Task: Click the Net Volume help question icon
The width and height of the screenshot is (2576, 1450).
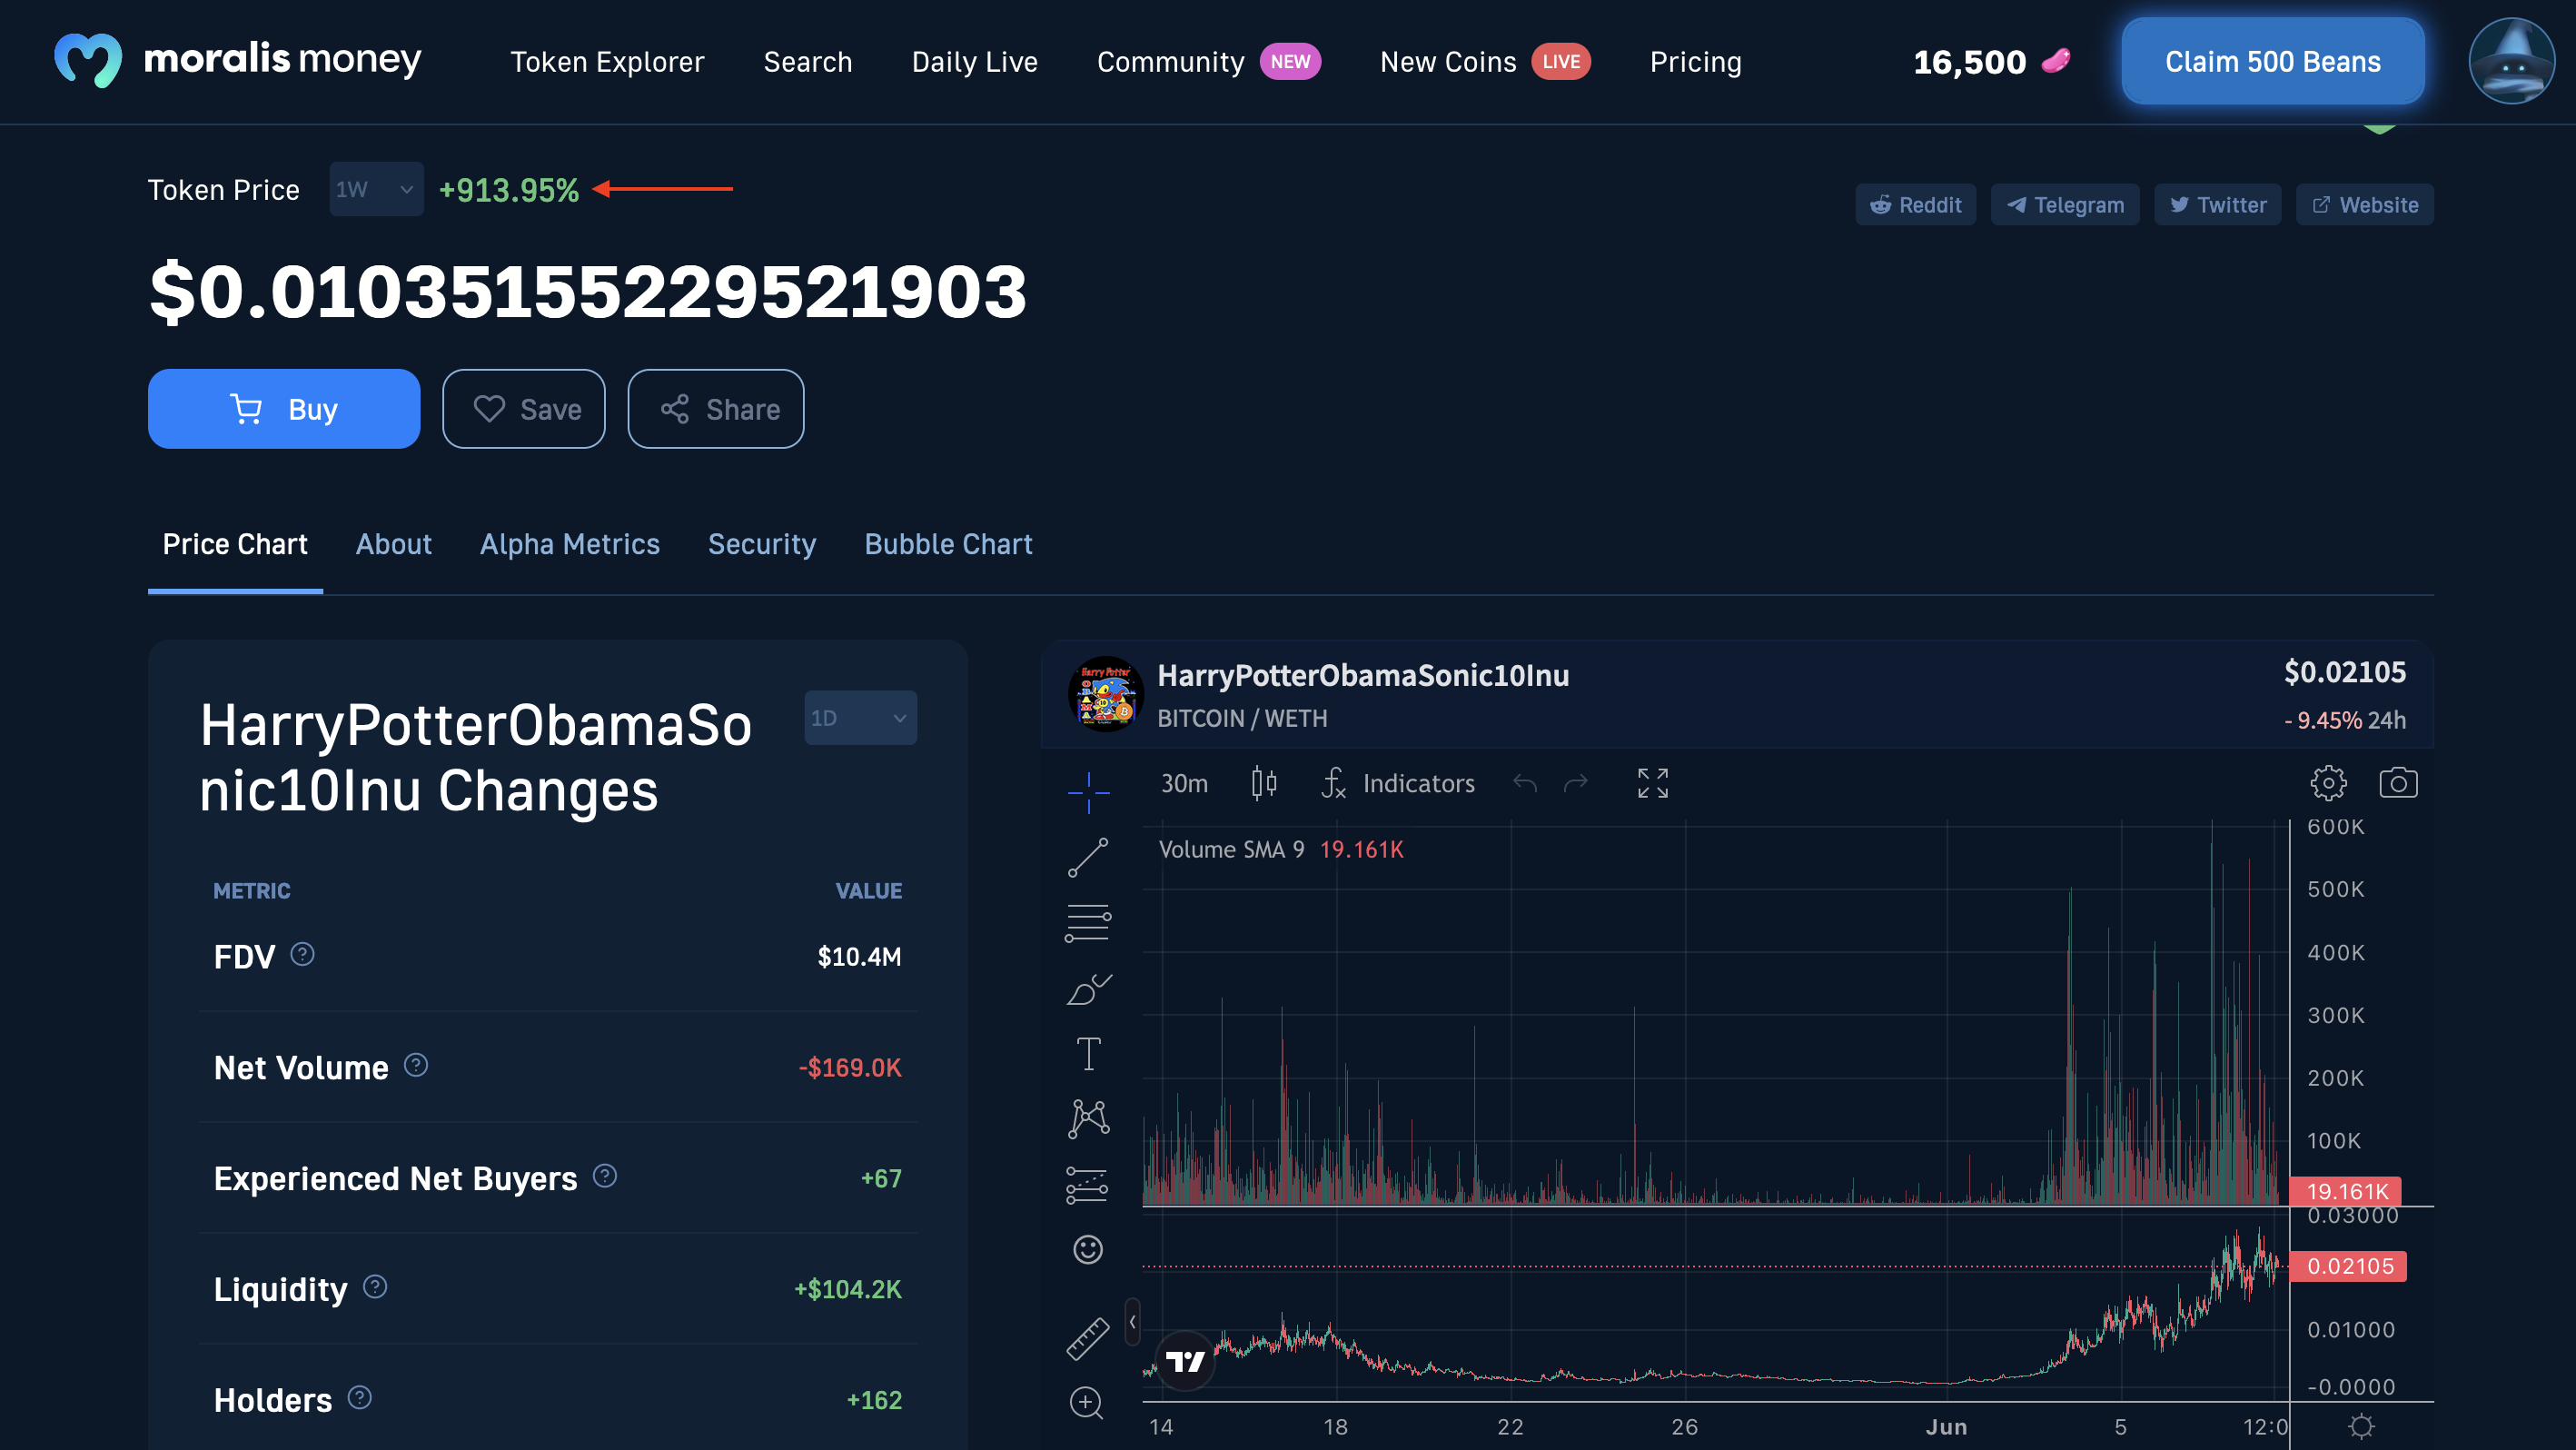Action: 416,1066
